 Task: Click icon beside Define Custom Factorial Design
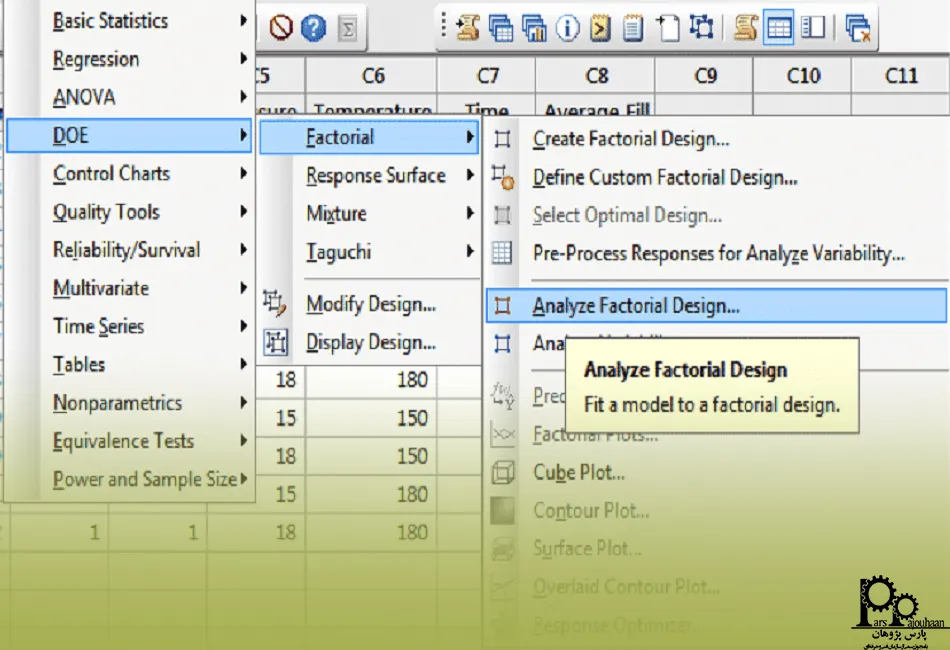[x=502, y=177]
